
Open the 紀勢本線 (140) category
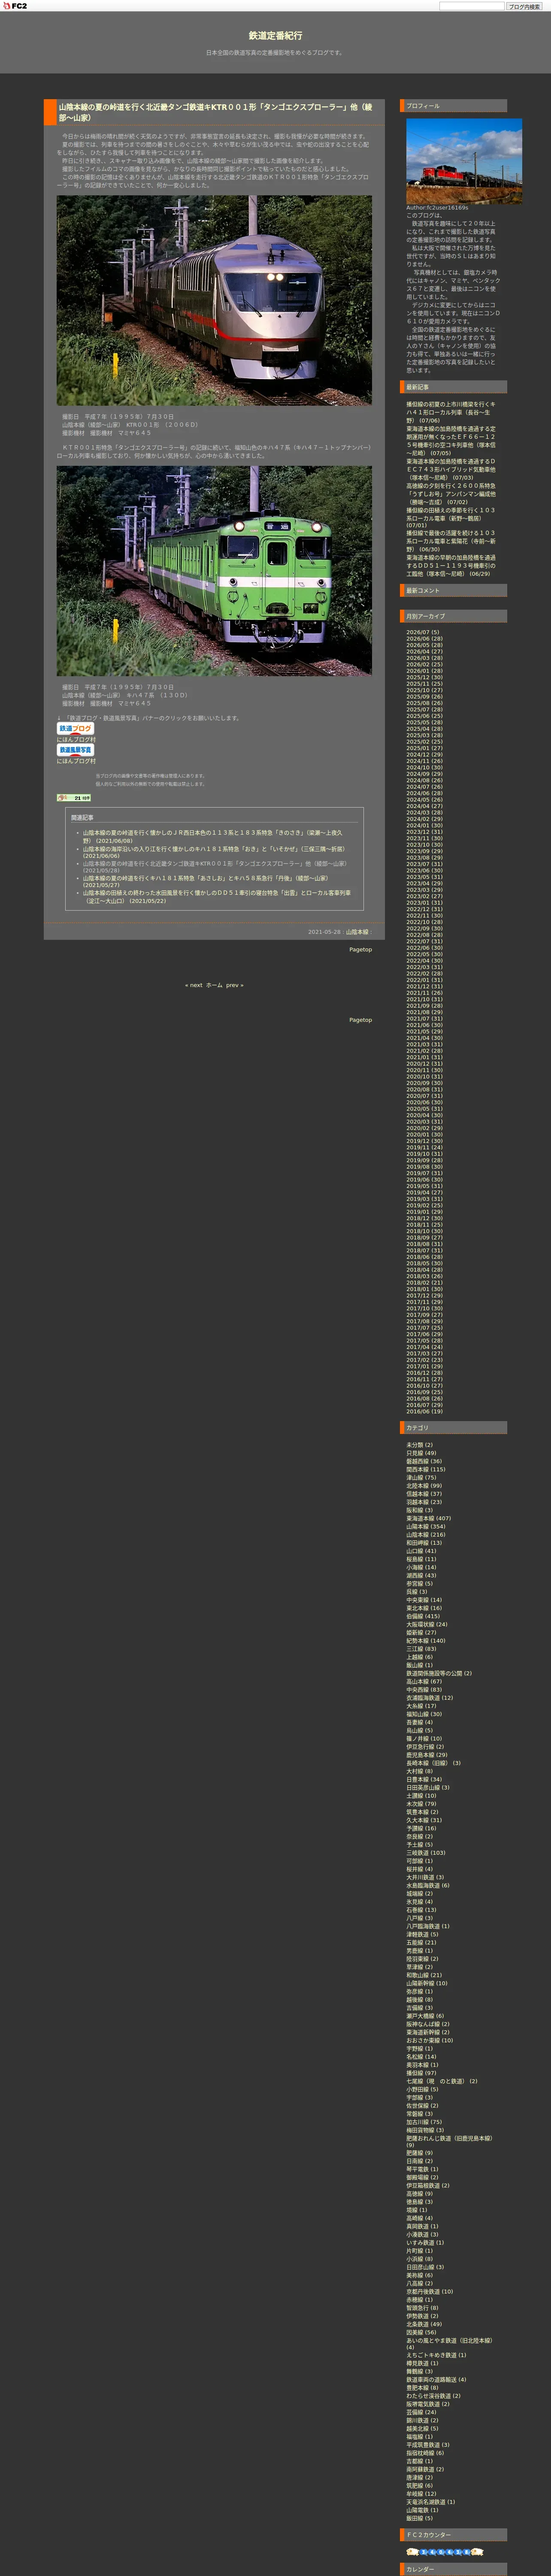point(426,1641)
